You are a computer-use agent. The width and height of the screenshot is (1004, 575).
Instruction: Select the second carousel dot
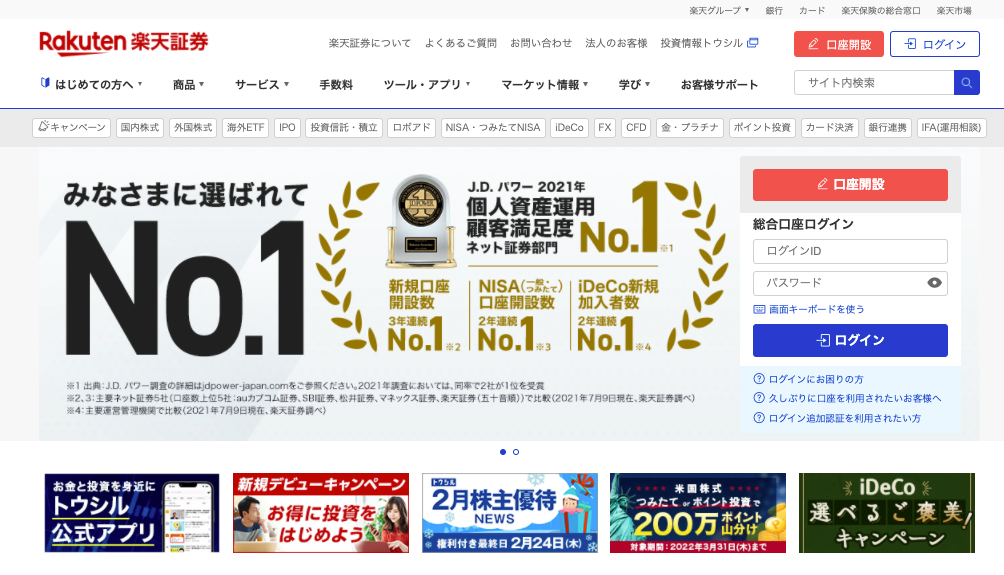click(x=516, y=452)
